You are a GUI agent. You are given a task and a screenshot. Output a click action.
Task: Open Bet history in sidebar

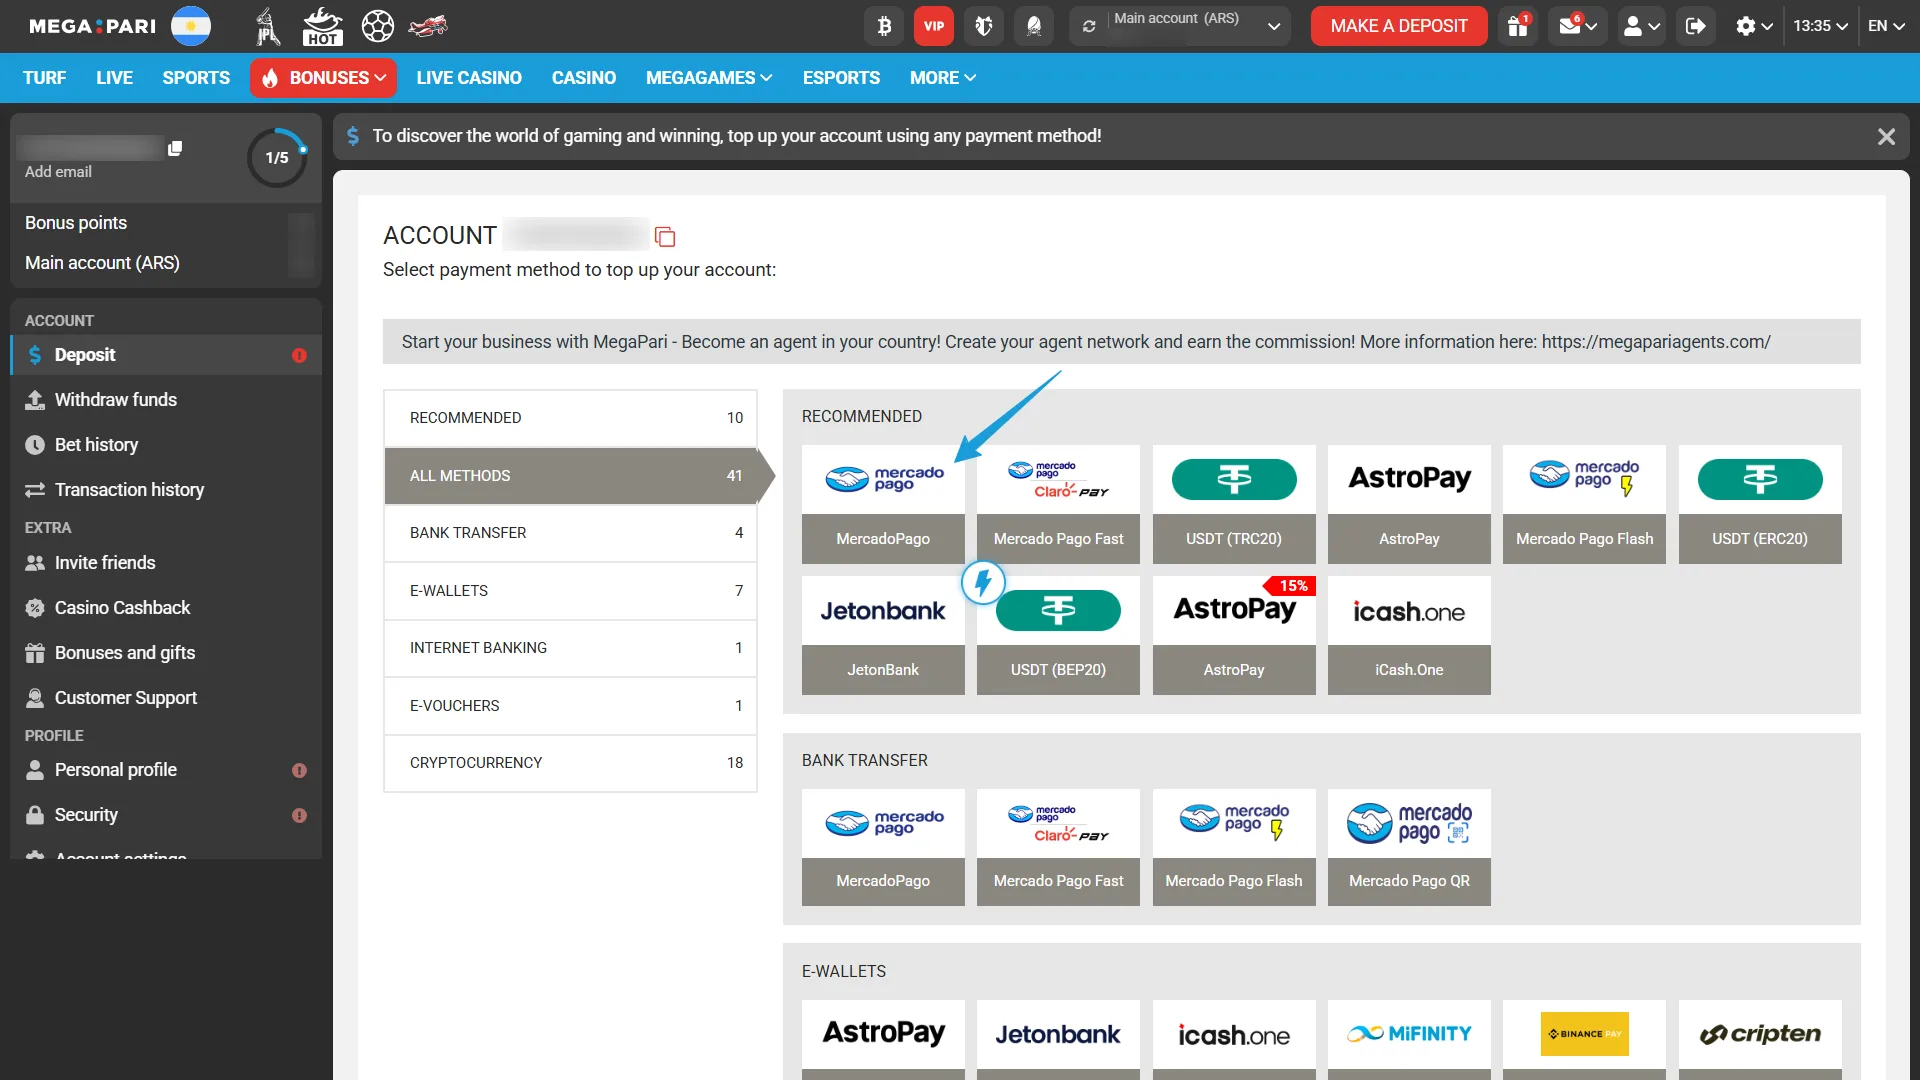coord(166,445)
